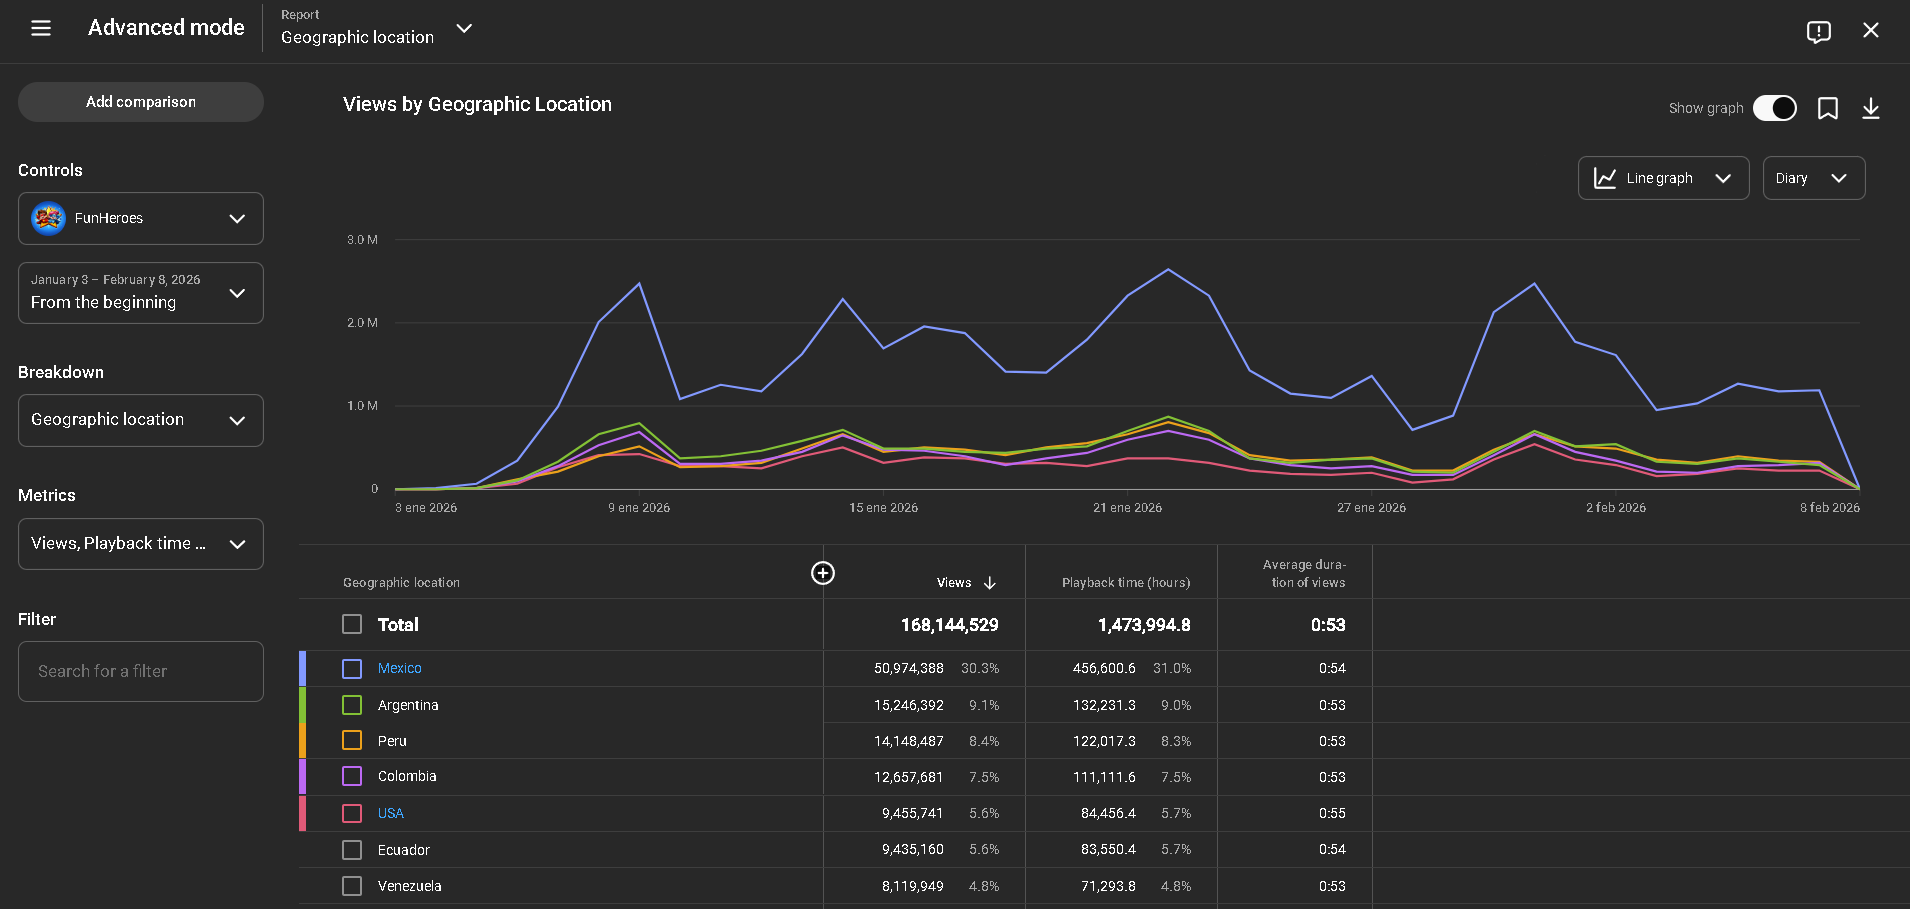Select the Total row checkbox

352,625
